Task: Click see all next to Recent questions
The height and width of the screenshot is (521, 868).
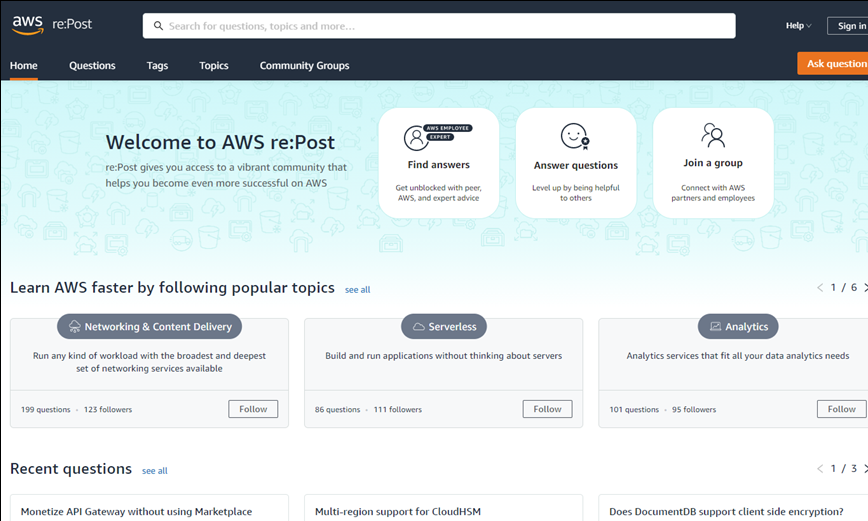Action: coord(154,471)
